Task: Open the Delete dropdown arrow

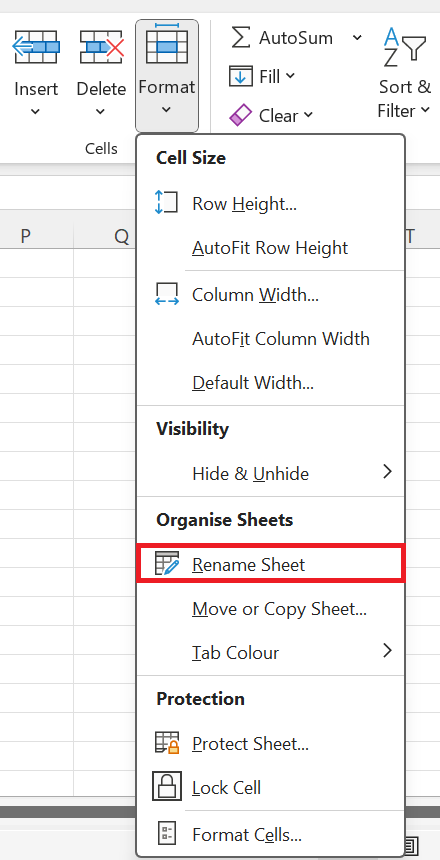Action: point(100,111)
